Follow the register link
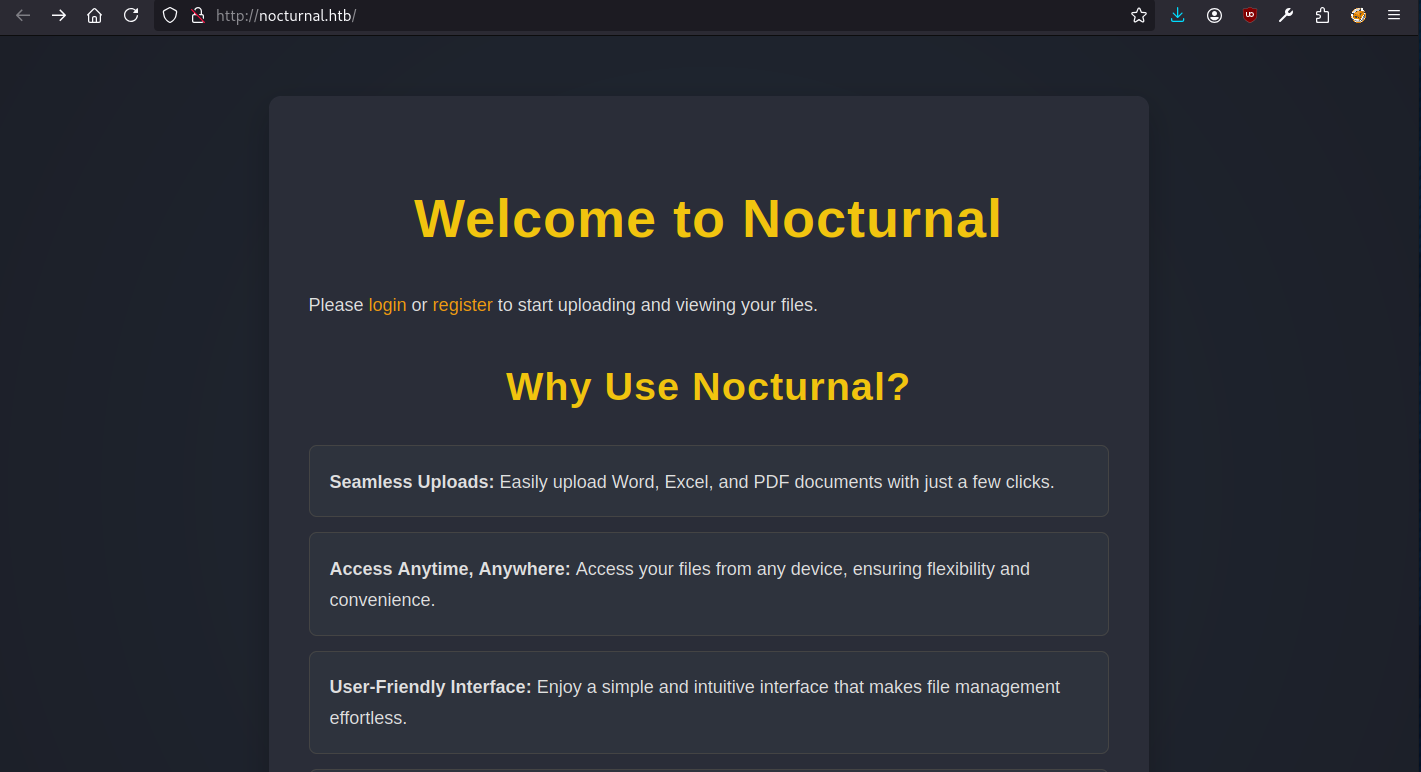This screenshot has height=772, width=1421. pyautogui.click(x=462, y=305)
